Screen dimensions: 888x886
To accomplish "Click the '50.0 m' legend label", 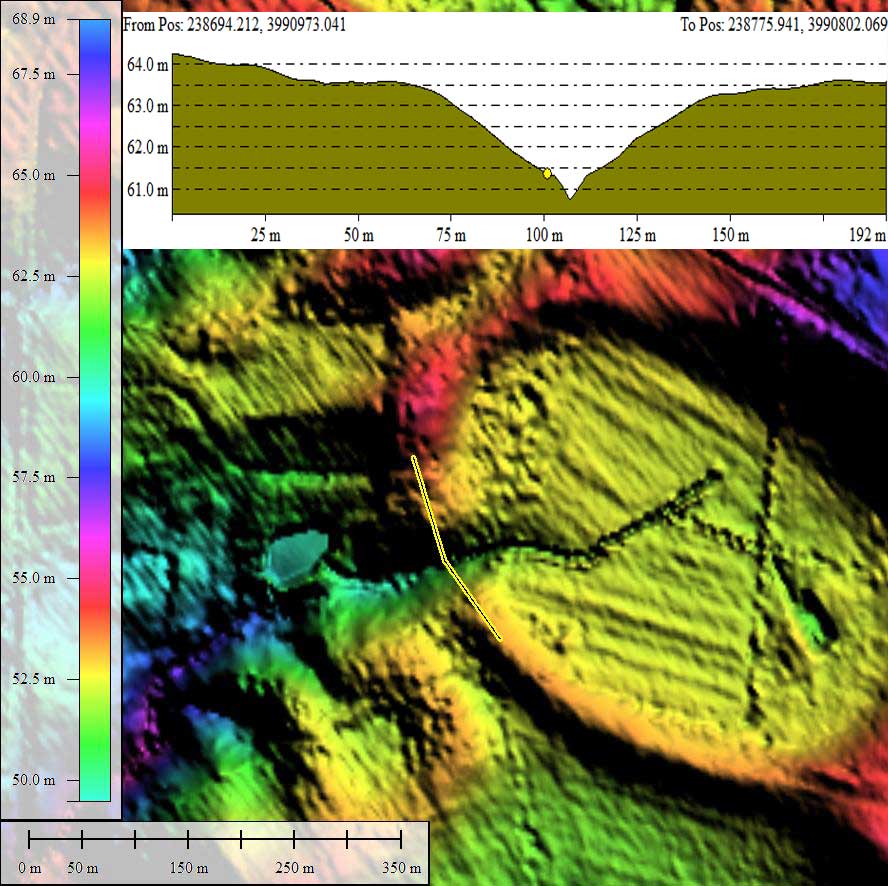I will point(34,779).
